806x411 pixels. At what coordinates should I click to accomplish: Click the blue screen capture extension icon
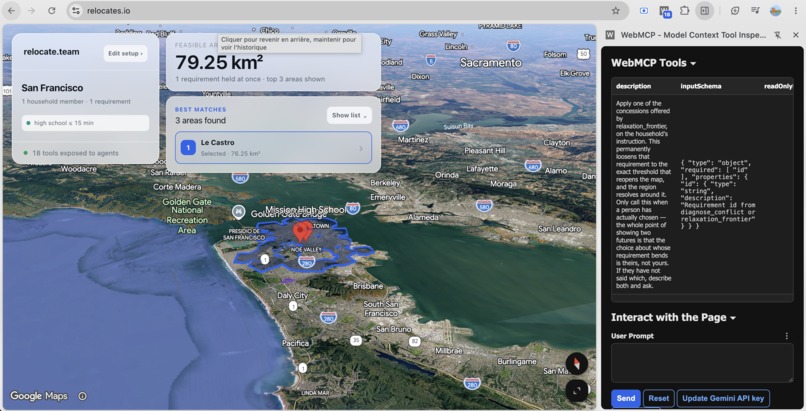[x=644, y=11]
